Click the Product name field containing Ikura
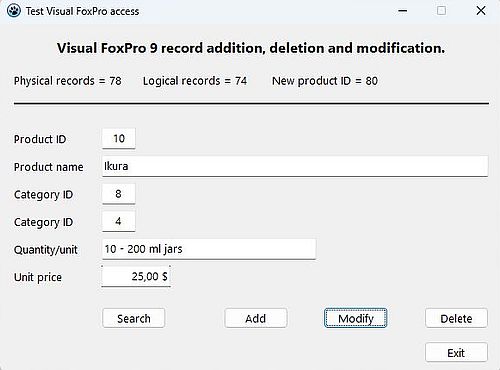500x370 pixels. [x=295, y=166]
